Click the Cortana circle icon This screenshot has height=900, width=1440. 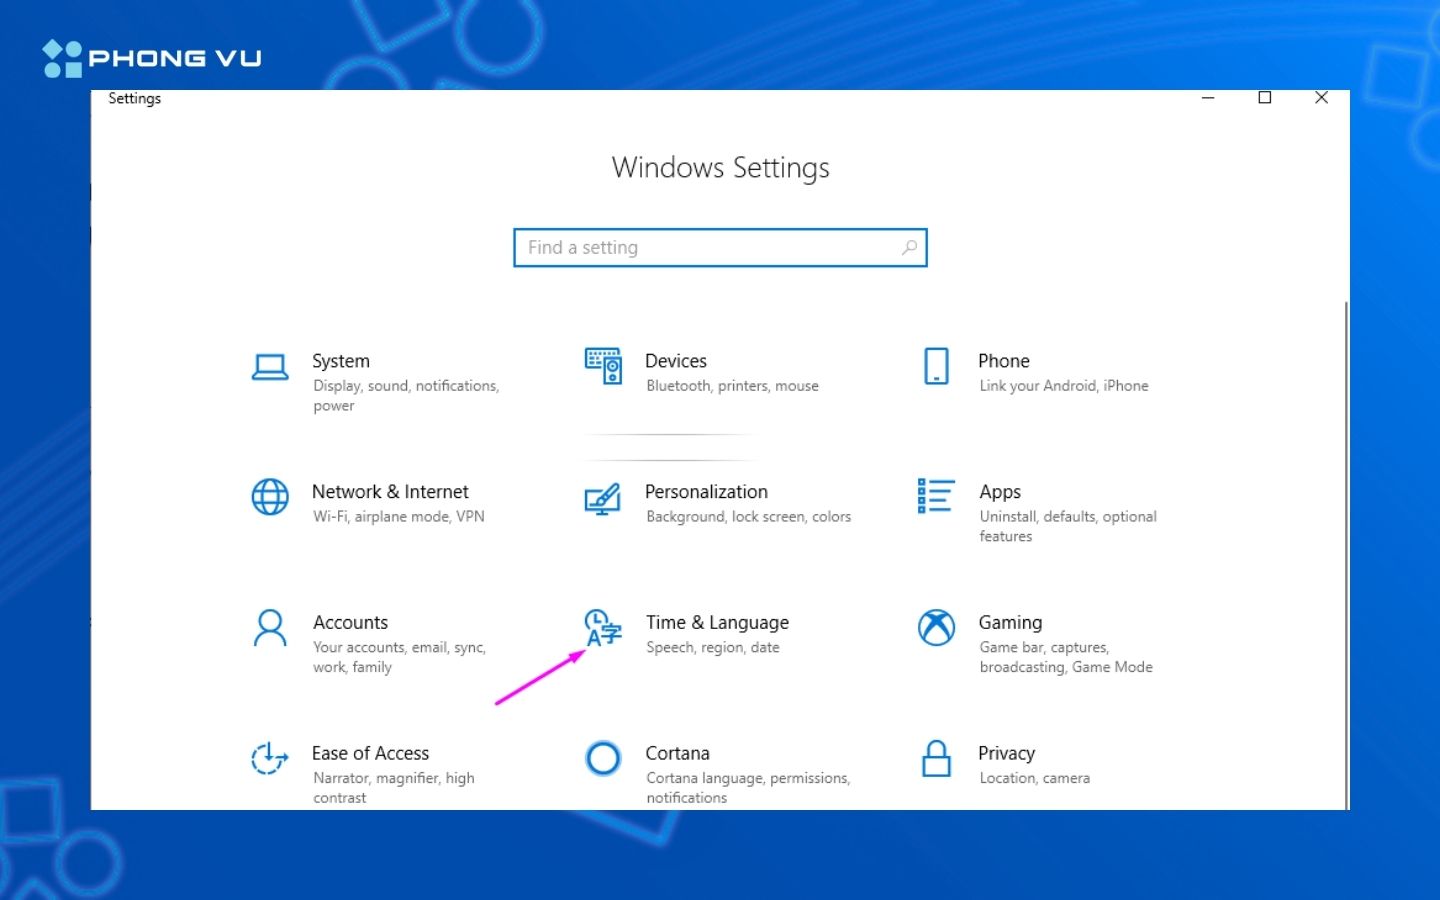pyautogui.click(x=603, y=759)
